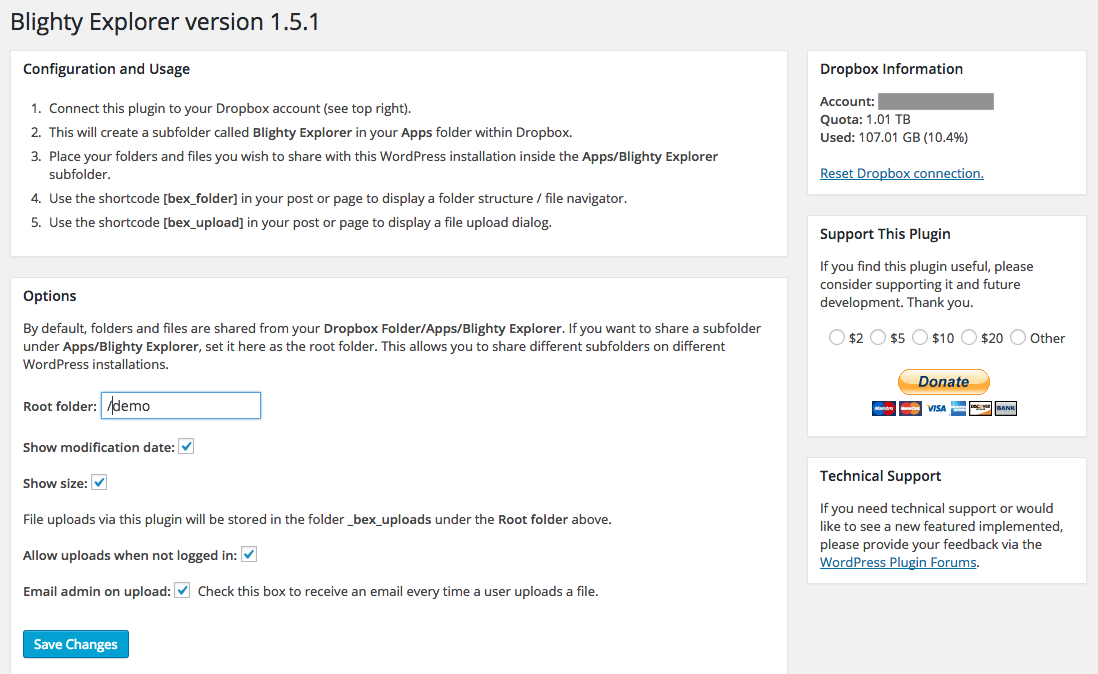Viewport: 1098px width, 674px height.
Task: Click the Save Changes button
Action: [x=76, y=644]
